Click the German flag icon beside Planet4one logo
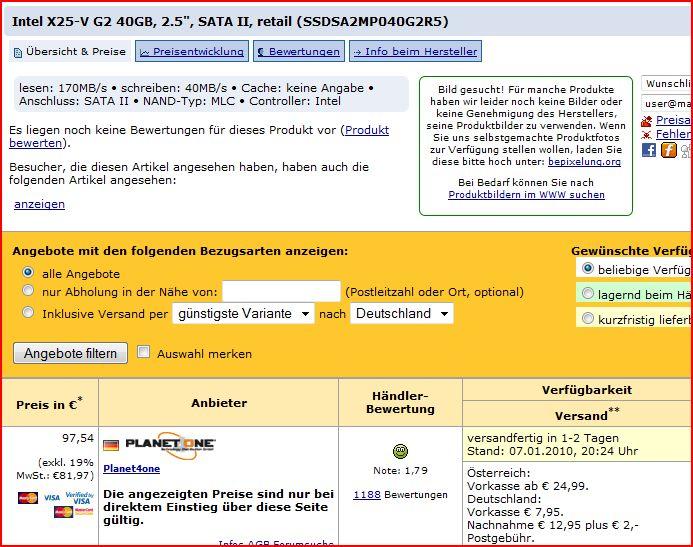 (x=111, y=445)
